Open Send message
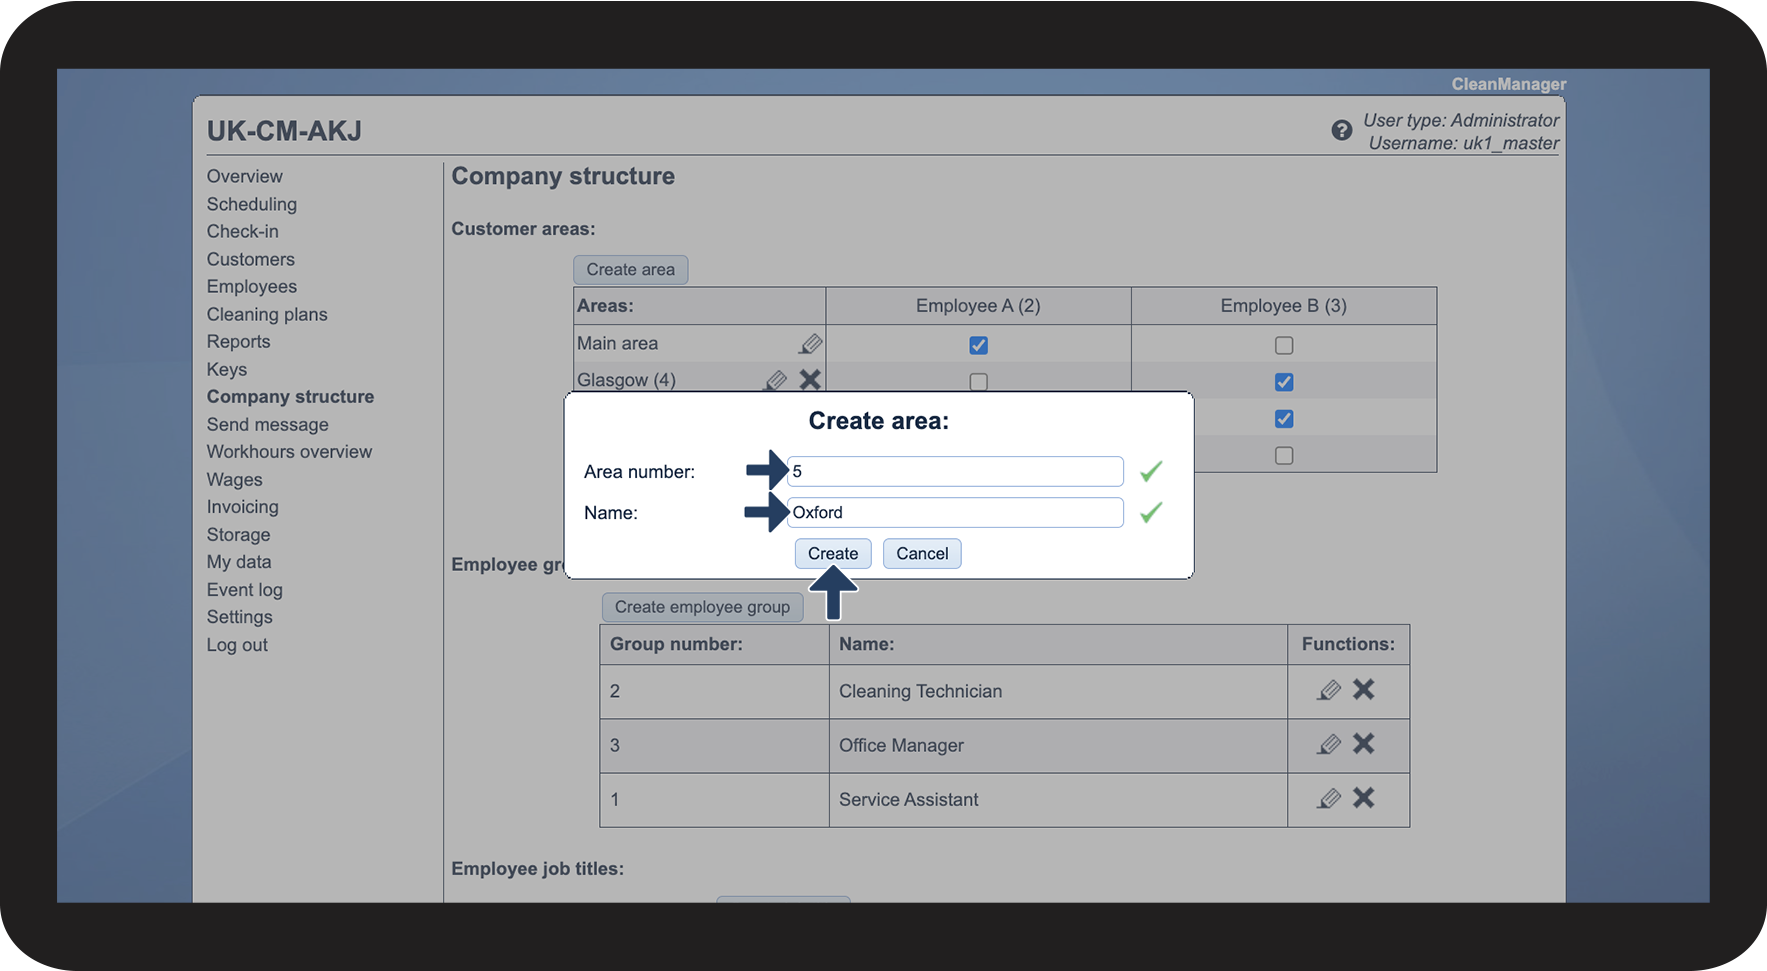This screenshot has width=1767, height=971. click(268, 424)
